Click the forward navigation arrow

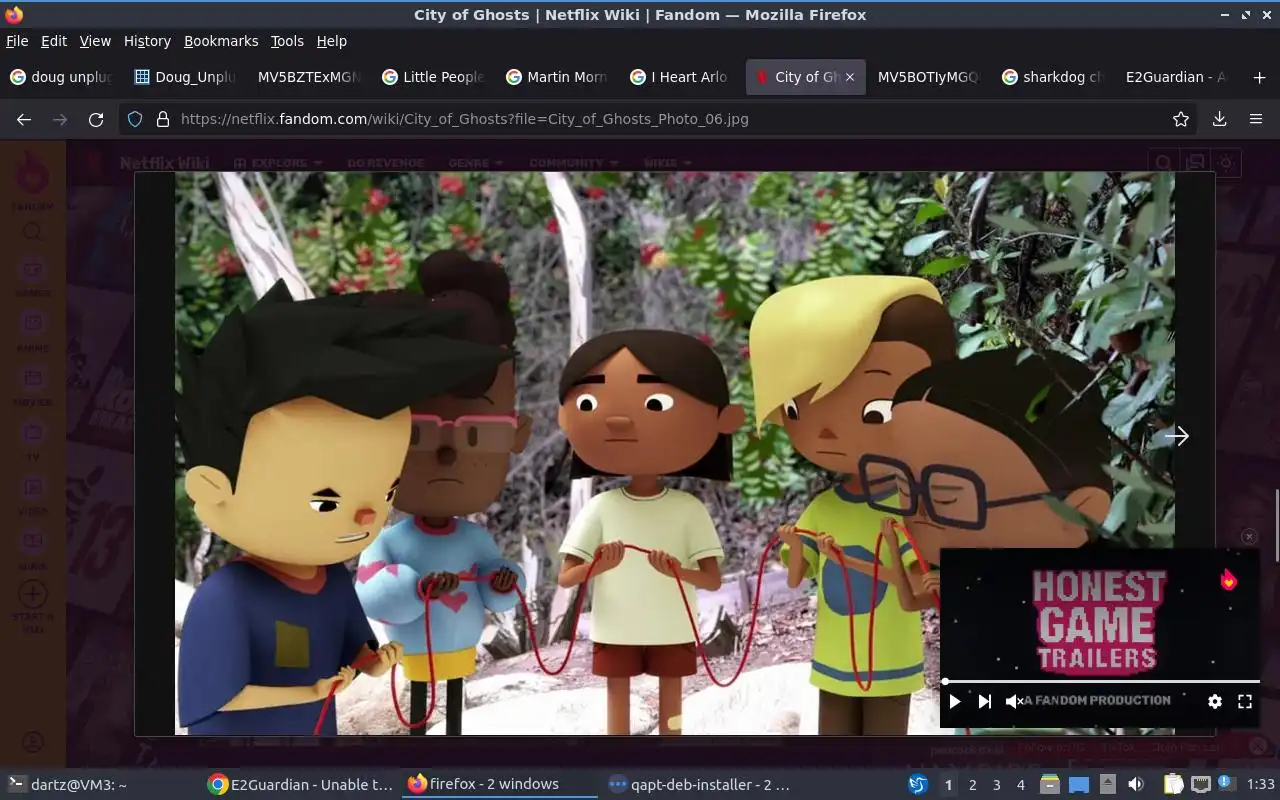click(x=60, y=119)
